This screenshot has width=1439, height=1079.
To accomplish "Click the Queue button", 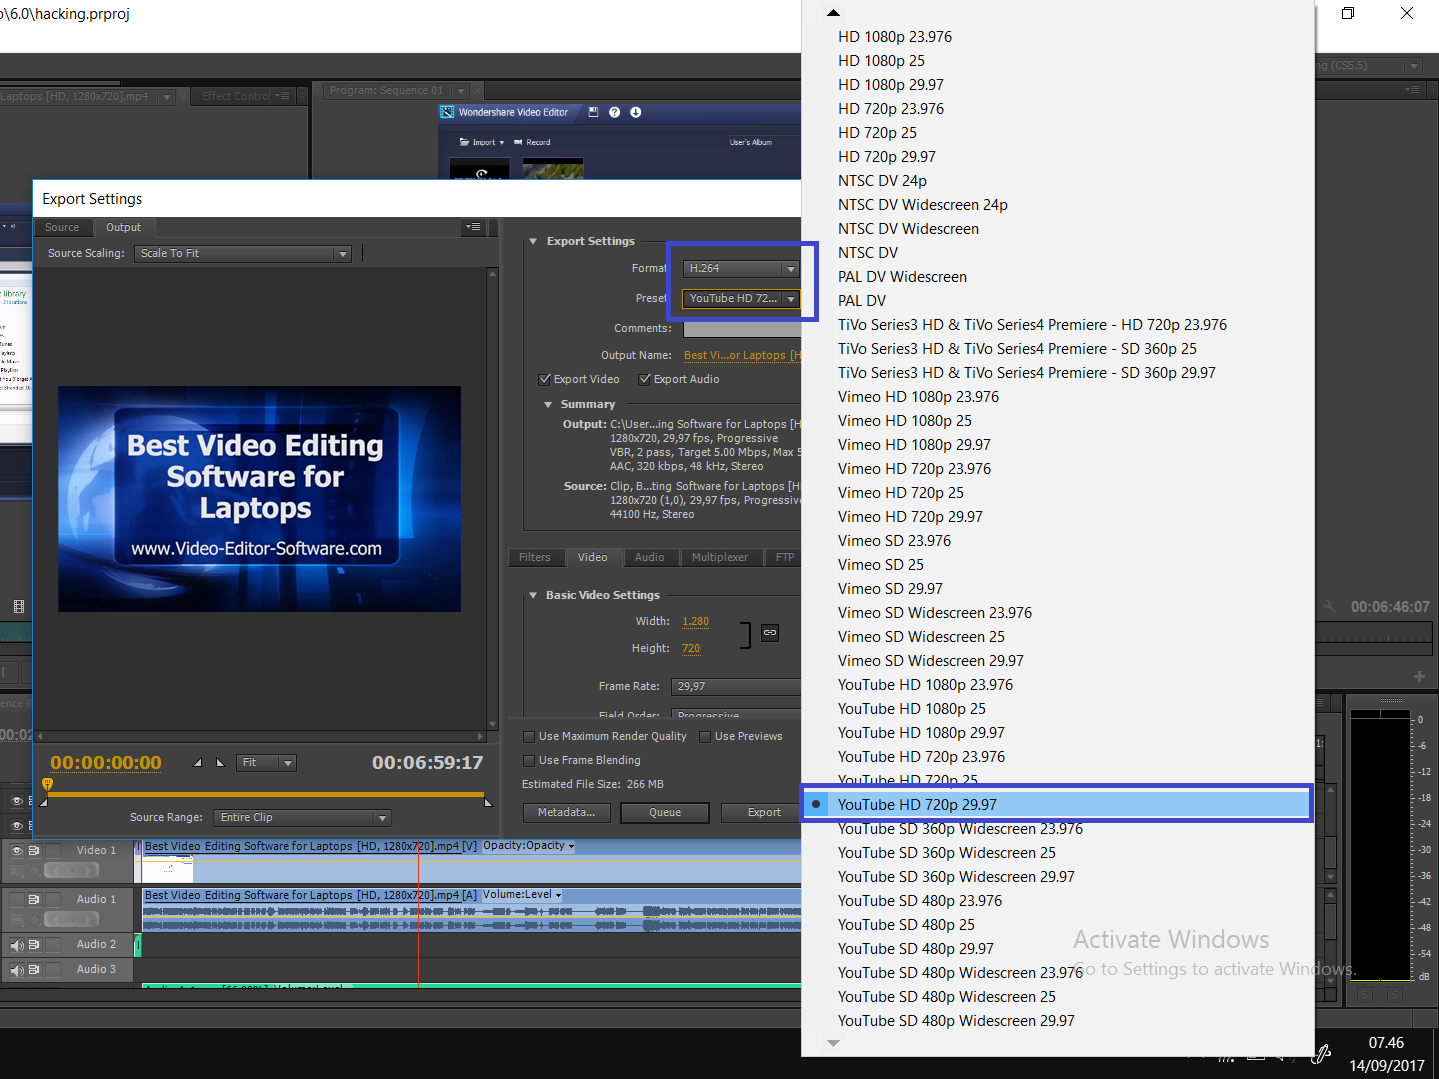I will click(665, 813).
